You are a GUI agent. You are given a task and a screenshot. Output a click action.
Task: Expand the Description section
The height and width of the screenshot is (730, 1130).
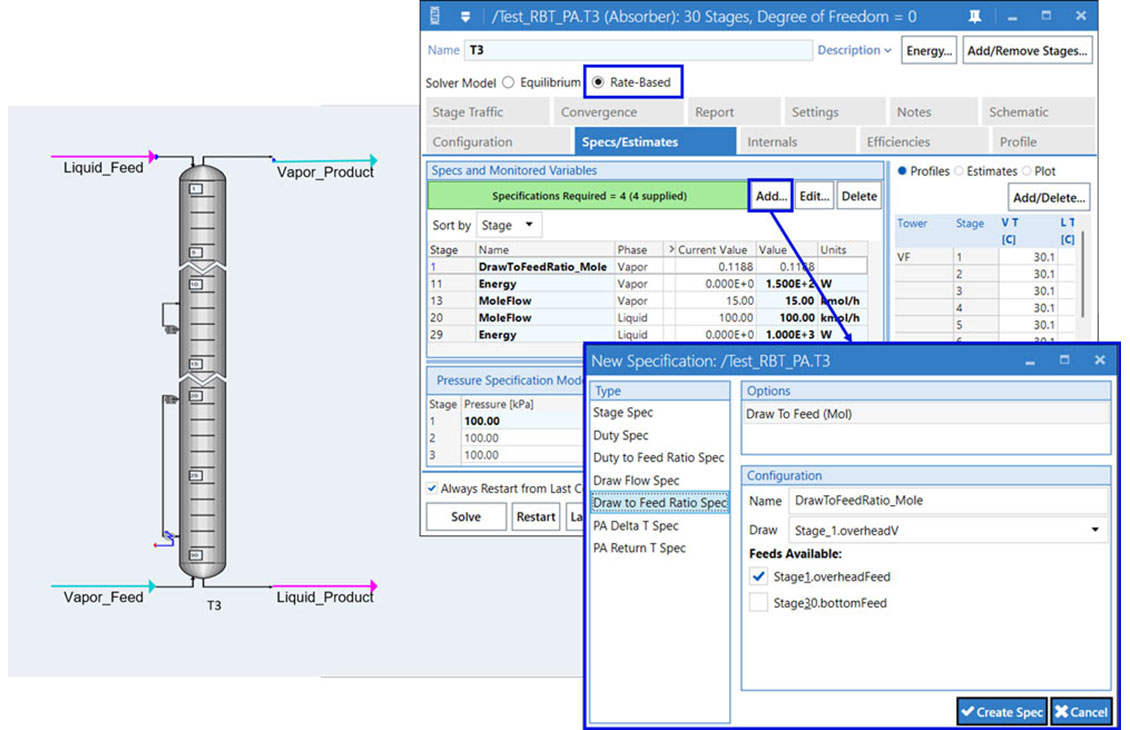(854, 50)
